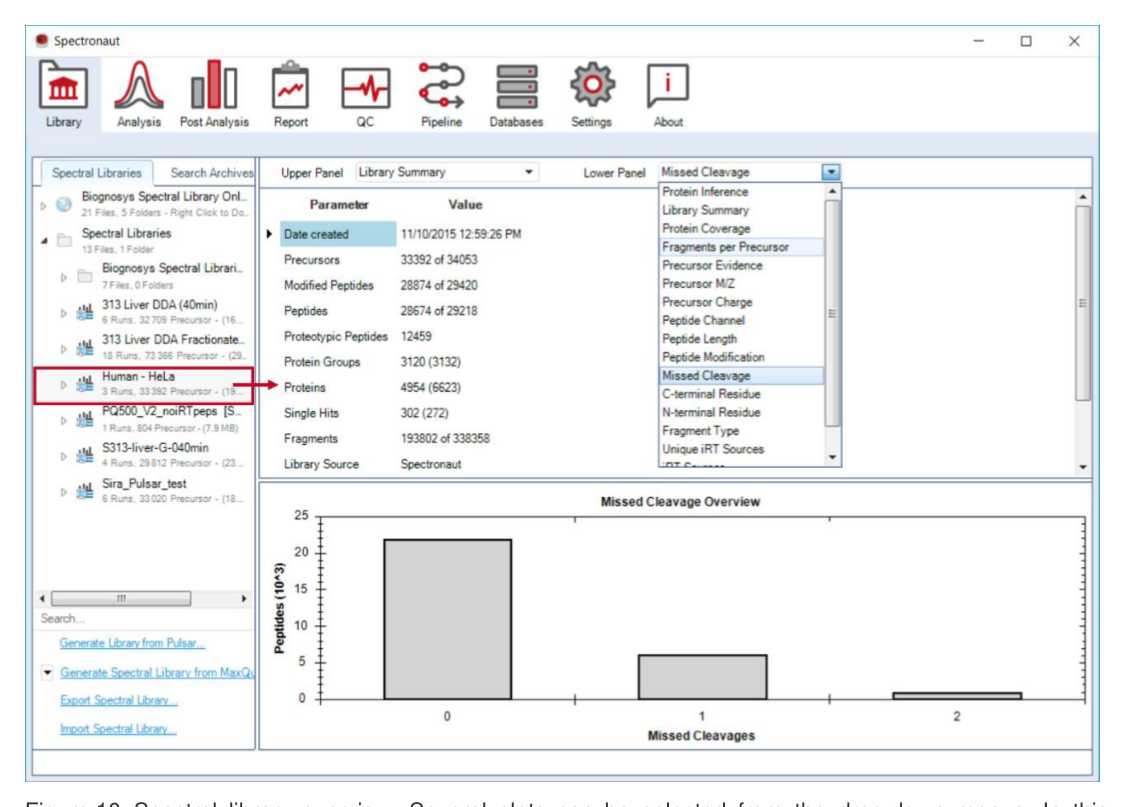Expand the Human - HeLa library tree node
The width and height of the screenshot is (1124, 807).
coord(63,385)
